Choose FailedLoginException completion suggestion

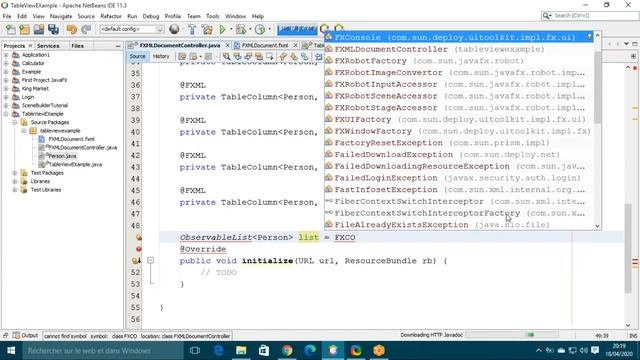[459, 178]
